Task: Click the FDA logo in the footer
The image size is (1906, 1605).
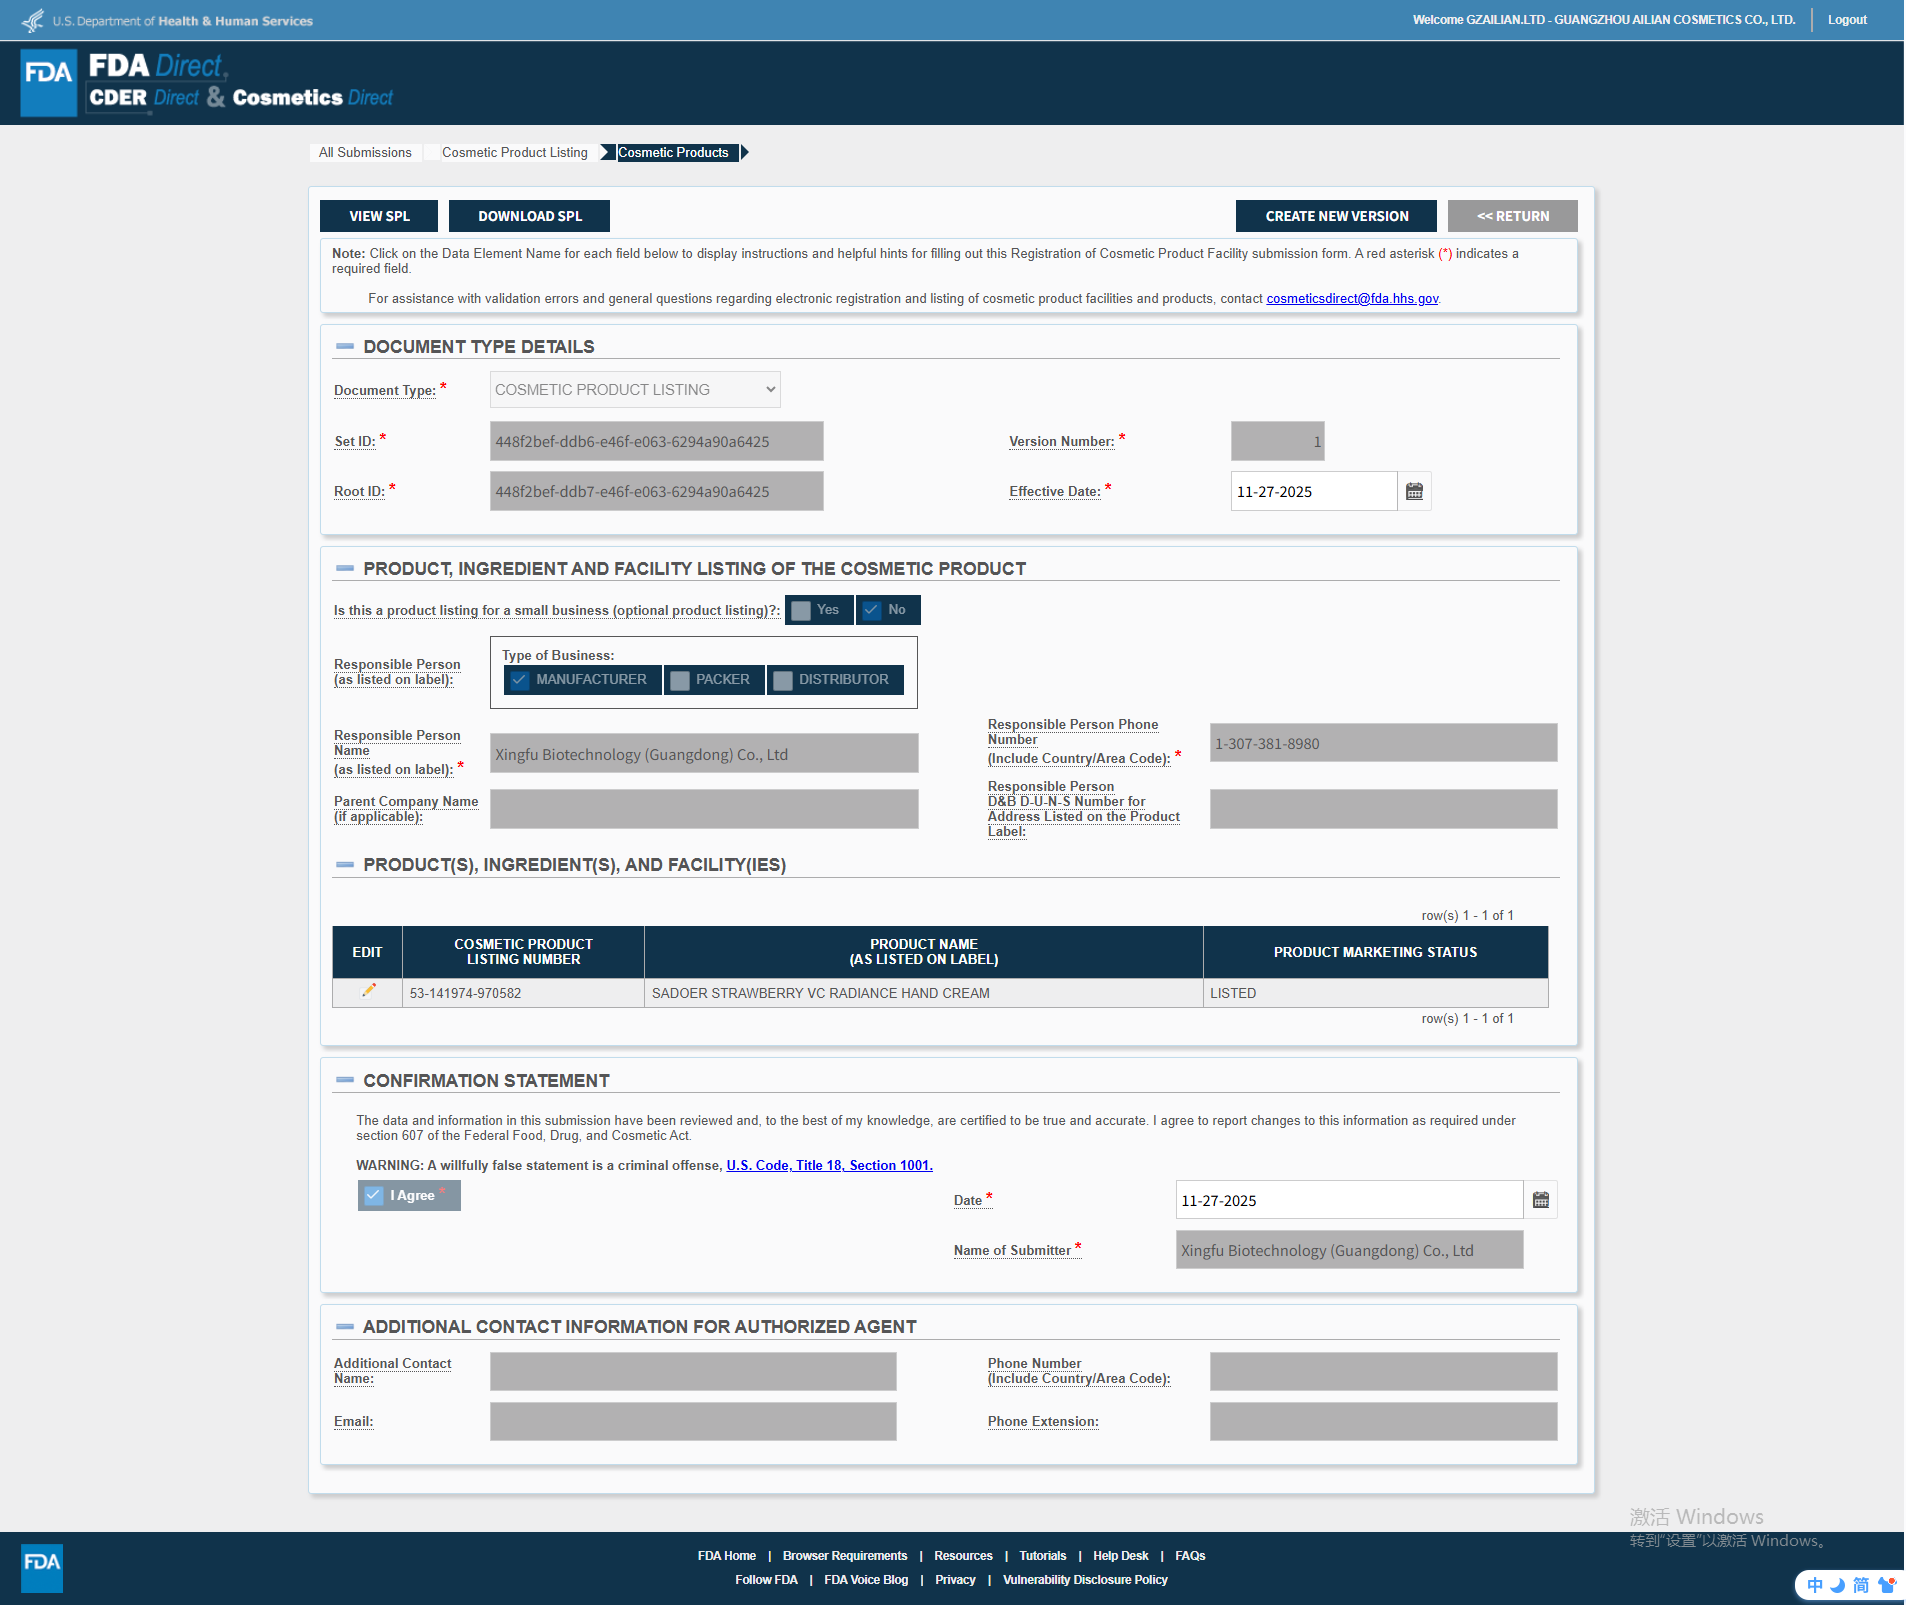Action: (42, 1567)
